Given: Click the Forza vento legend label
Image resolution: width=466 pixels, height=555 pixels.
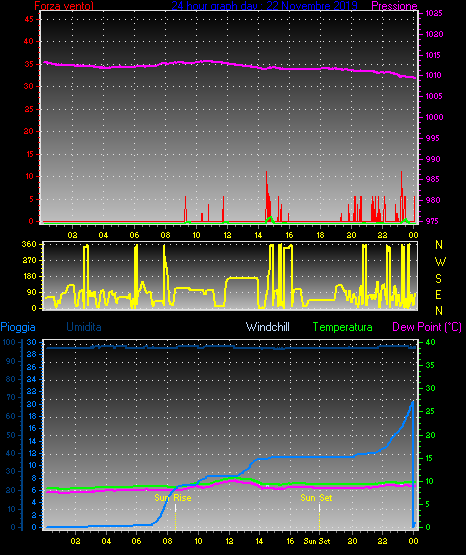Looking at the screenshot, I should pyautogui.click(x=64, y=6).
